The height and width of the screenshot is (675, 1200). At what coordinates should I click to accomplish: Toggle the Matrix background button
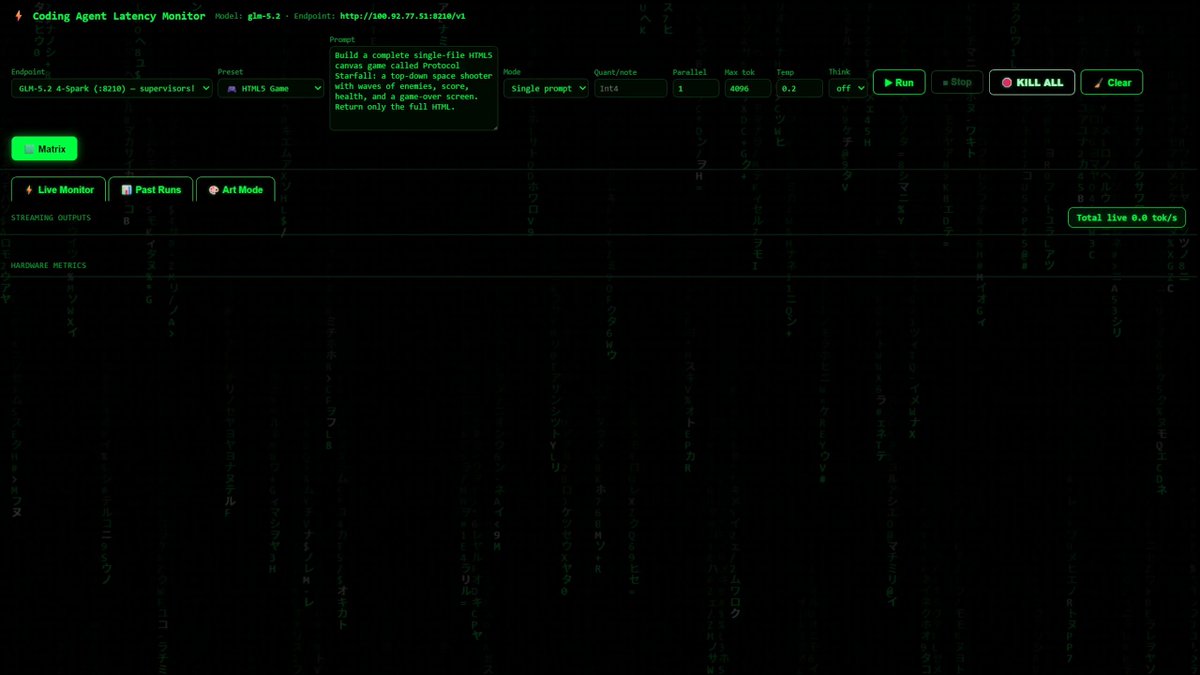(x=44, y=149)
